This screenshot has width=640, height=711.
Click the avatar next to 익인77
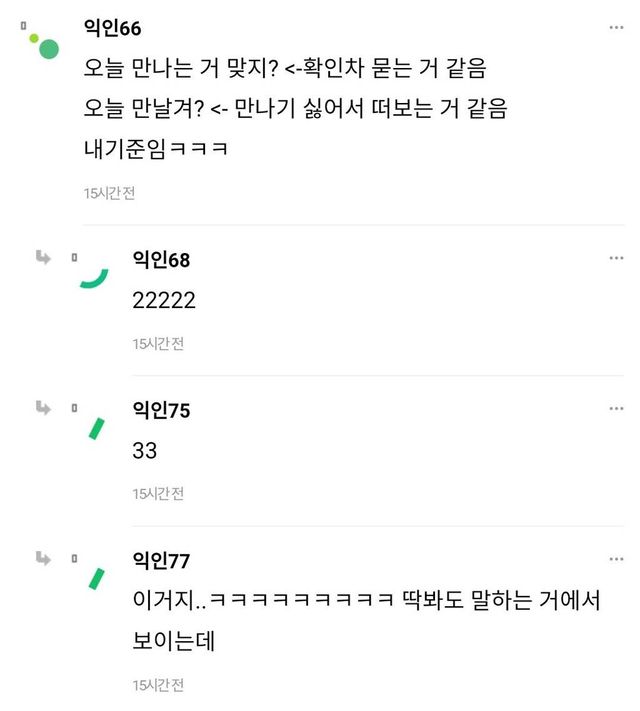[x=96, y=578]
